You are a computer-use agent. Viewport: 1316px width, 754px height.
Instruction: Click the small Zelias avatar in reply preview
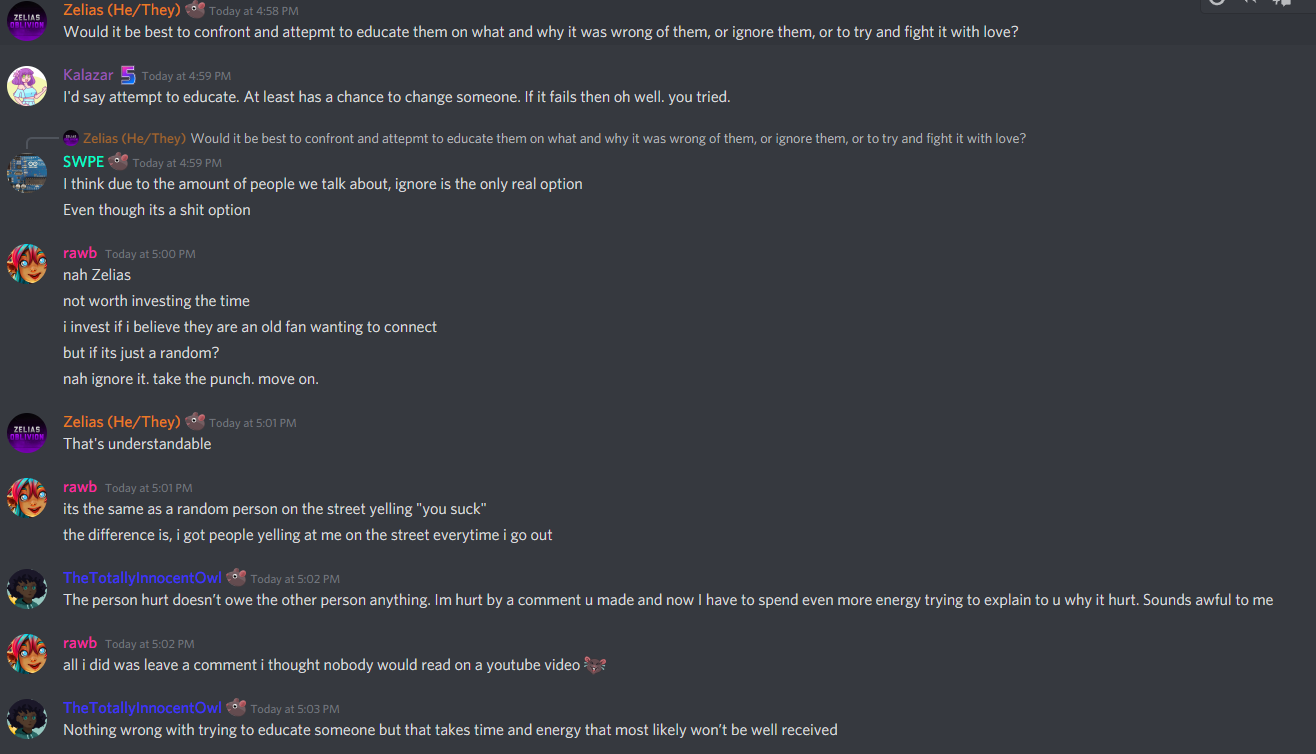pyautogui.click(x=70, y=138)
